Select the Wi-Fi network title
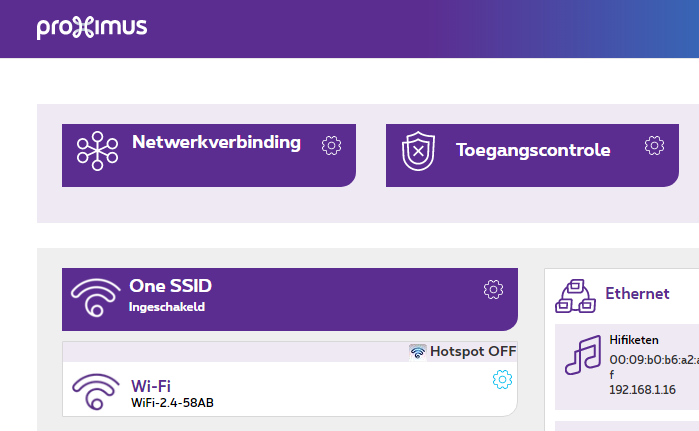The width and height of the screenshot is (699, 431). (x=151, y=386)
